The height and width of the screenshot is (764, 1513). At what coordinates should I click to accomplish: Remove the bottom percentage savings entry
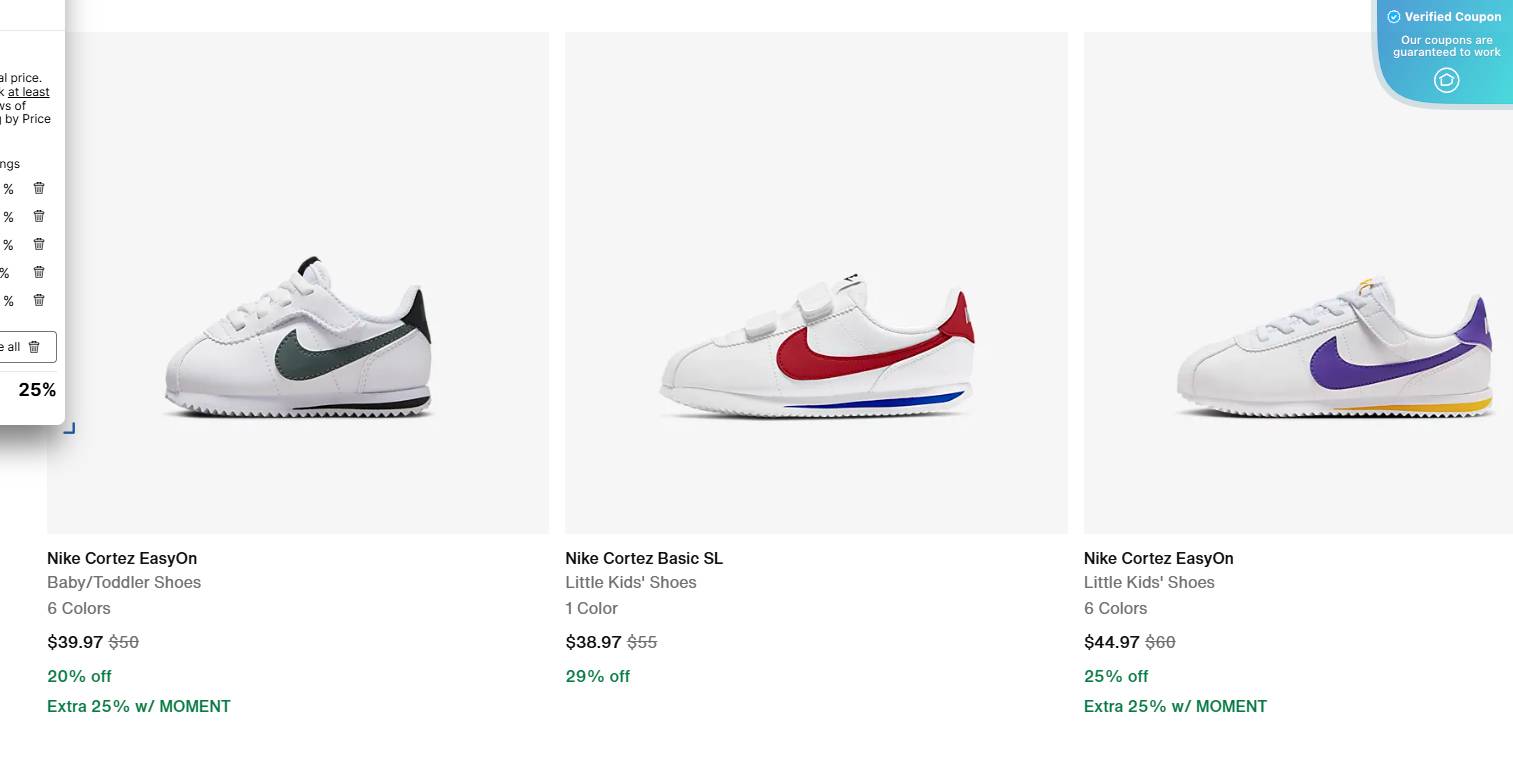(x=38, y=300)
